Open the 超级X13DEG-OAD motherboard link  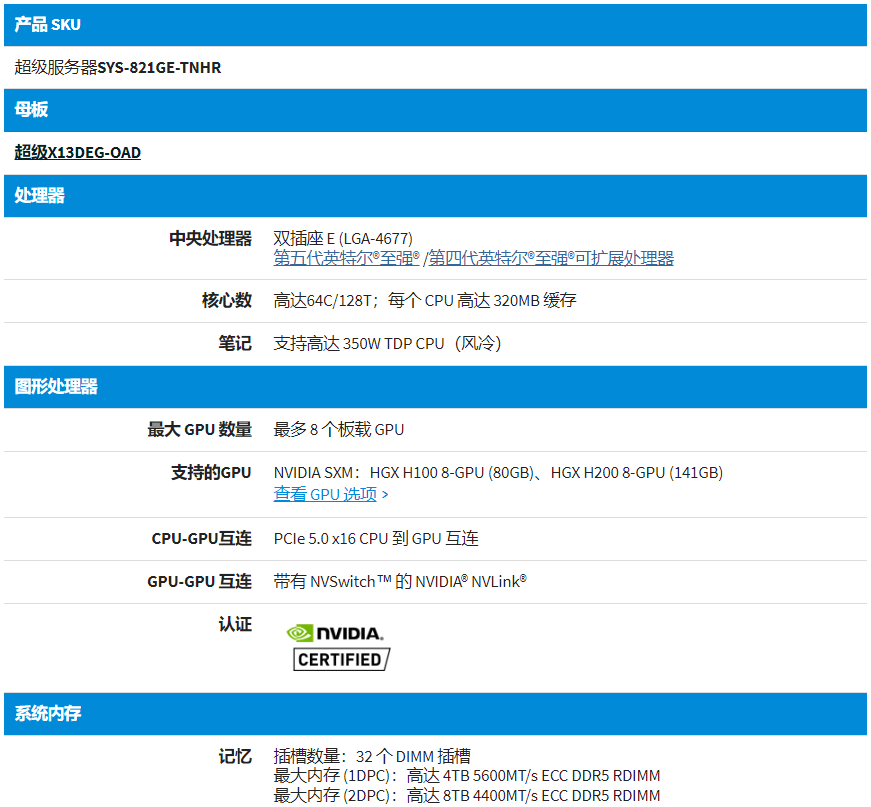pos(78,152)
